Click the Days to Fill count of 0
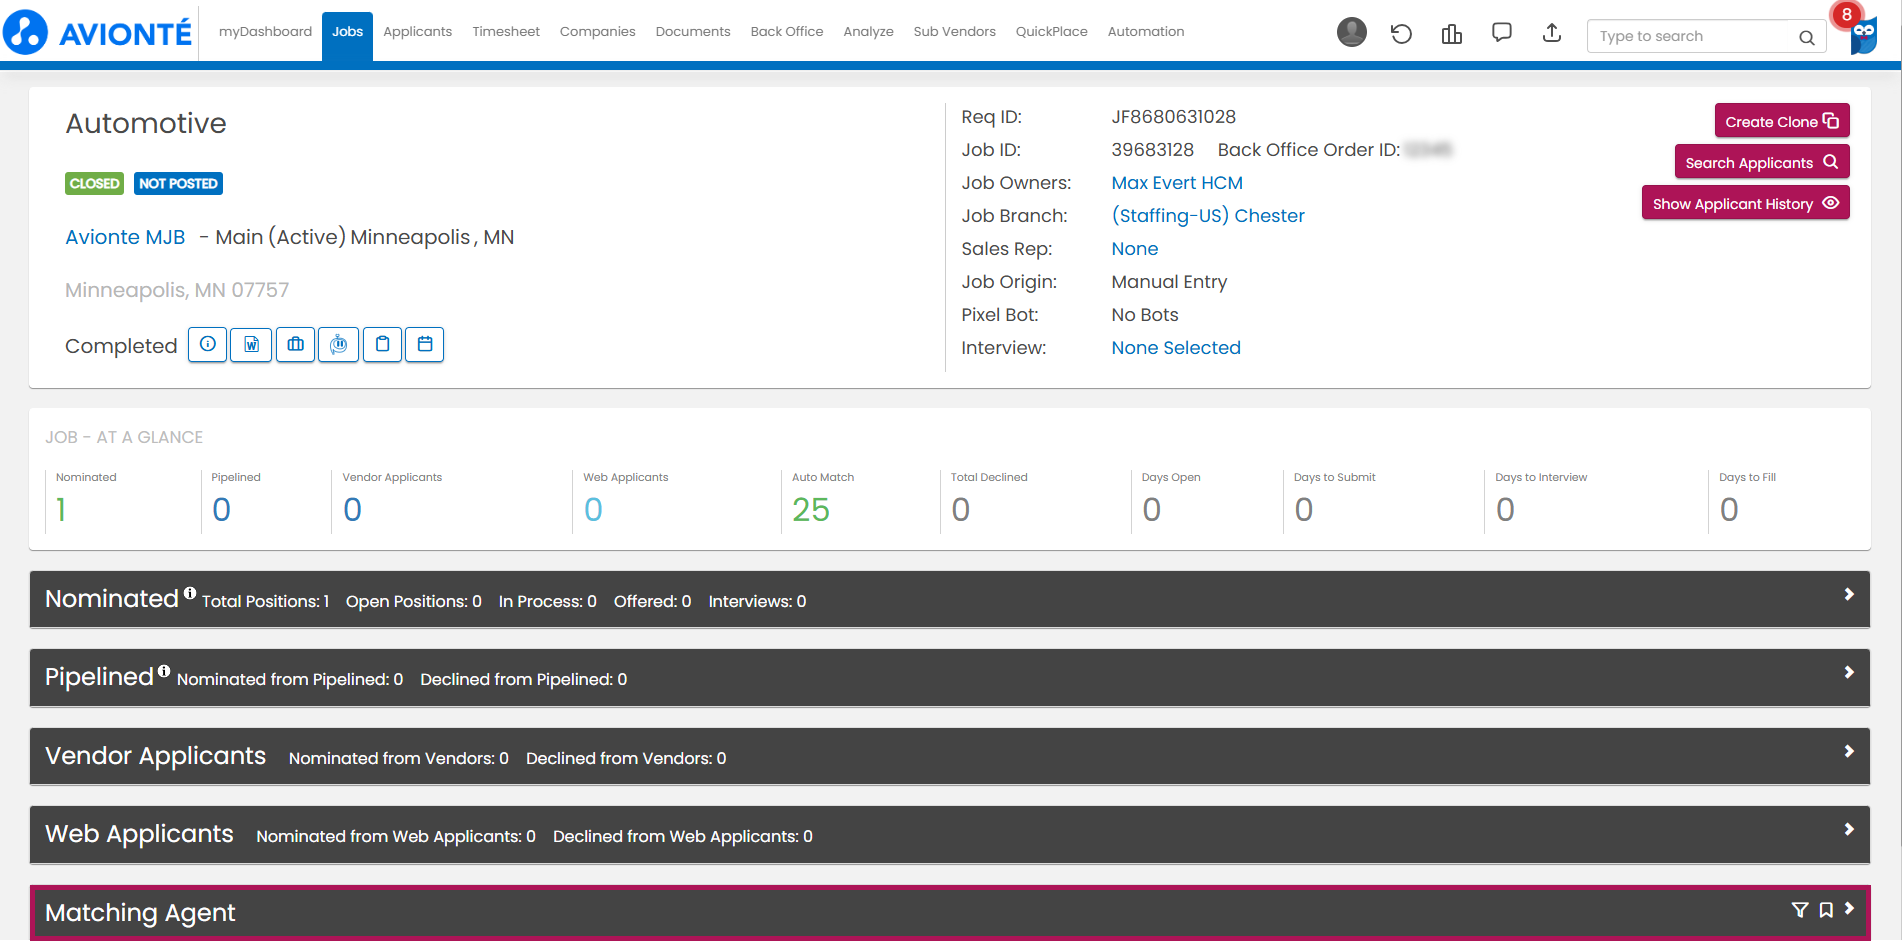This screenshot has width=1902, height=941. (x=1729, y=510)
